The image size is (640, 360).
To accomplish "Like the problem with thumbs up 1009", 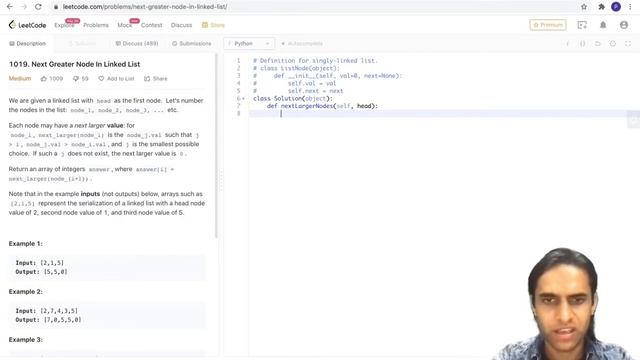I will click(52, 79).
